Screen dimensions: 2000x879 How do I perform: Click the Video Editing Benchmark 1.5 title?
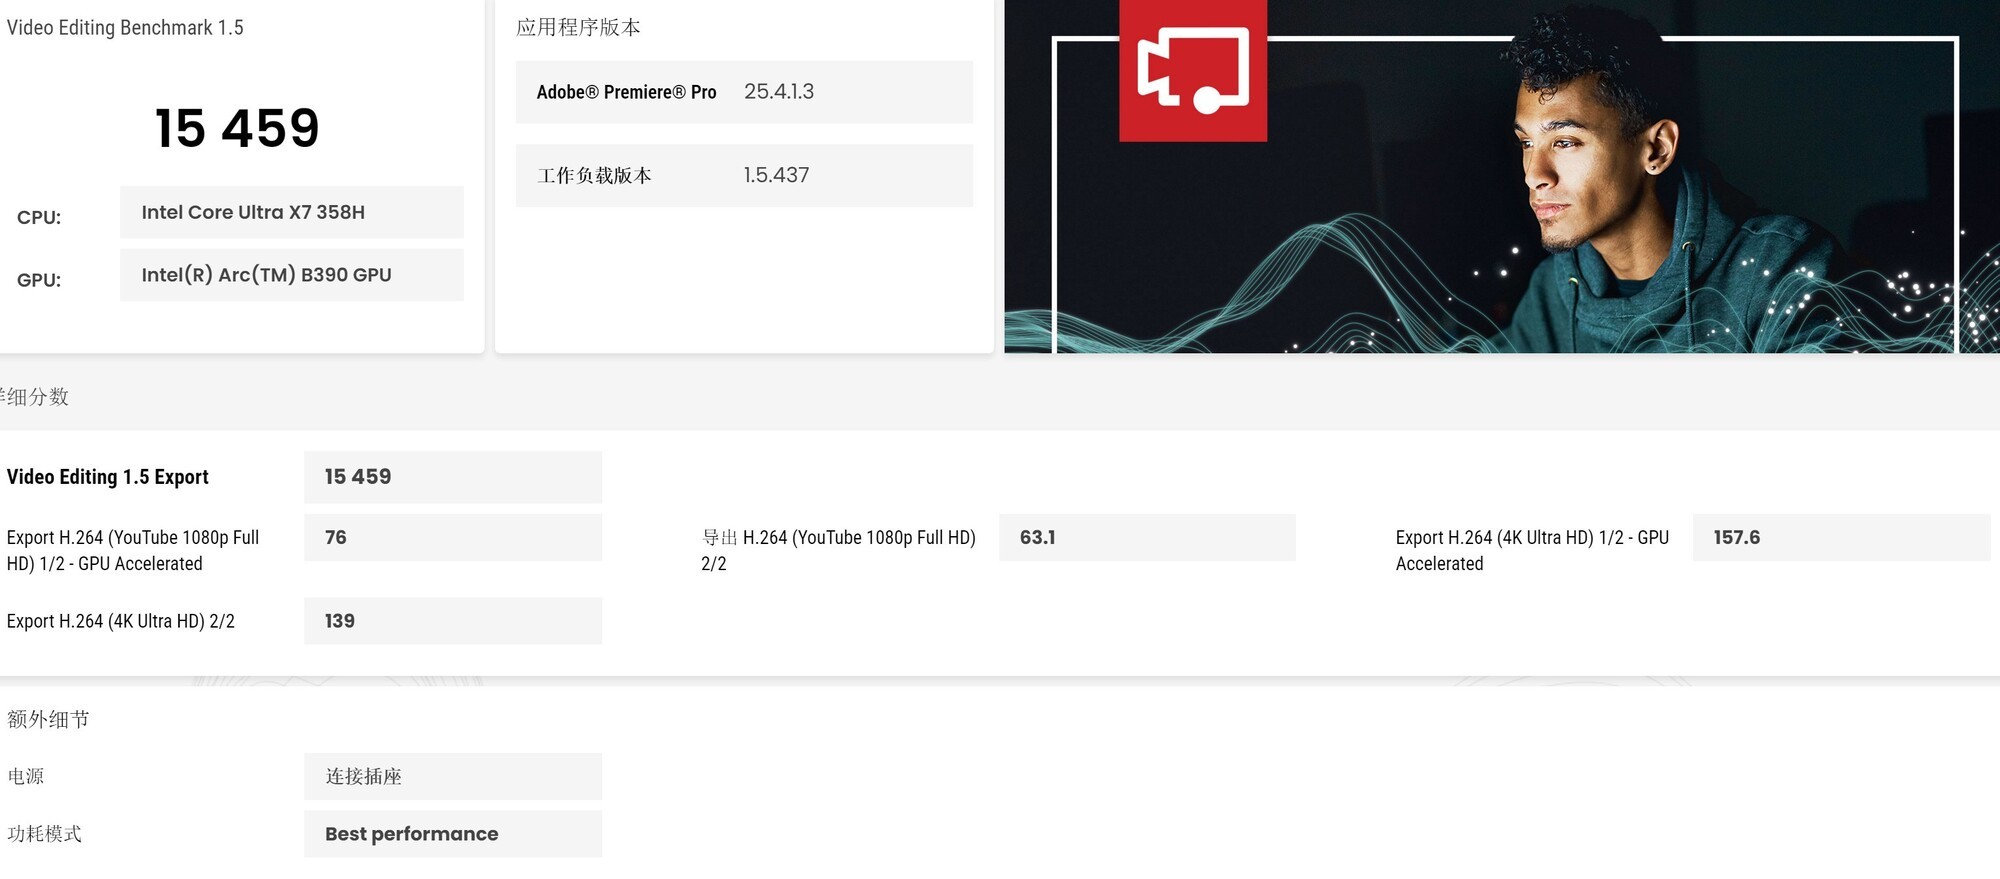pyautogui.click(x=125, y=28)
